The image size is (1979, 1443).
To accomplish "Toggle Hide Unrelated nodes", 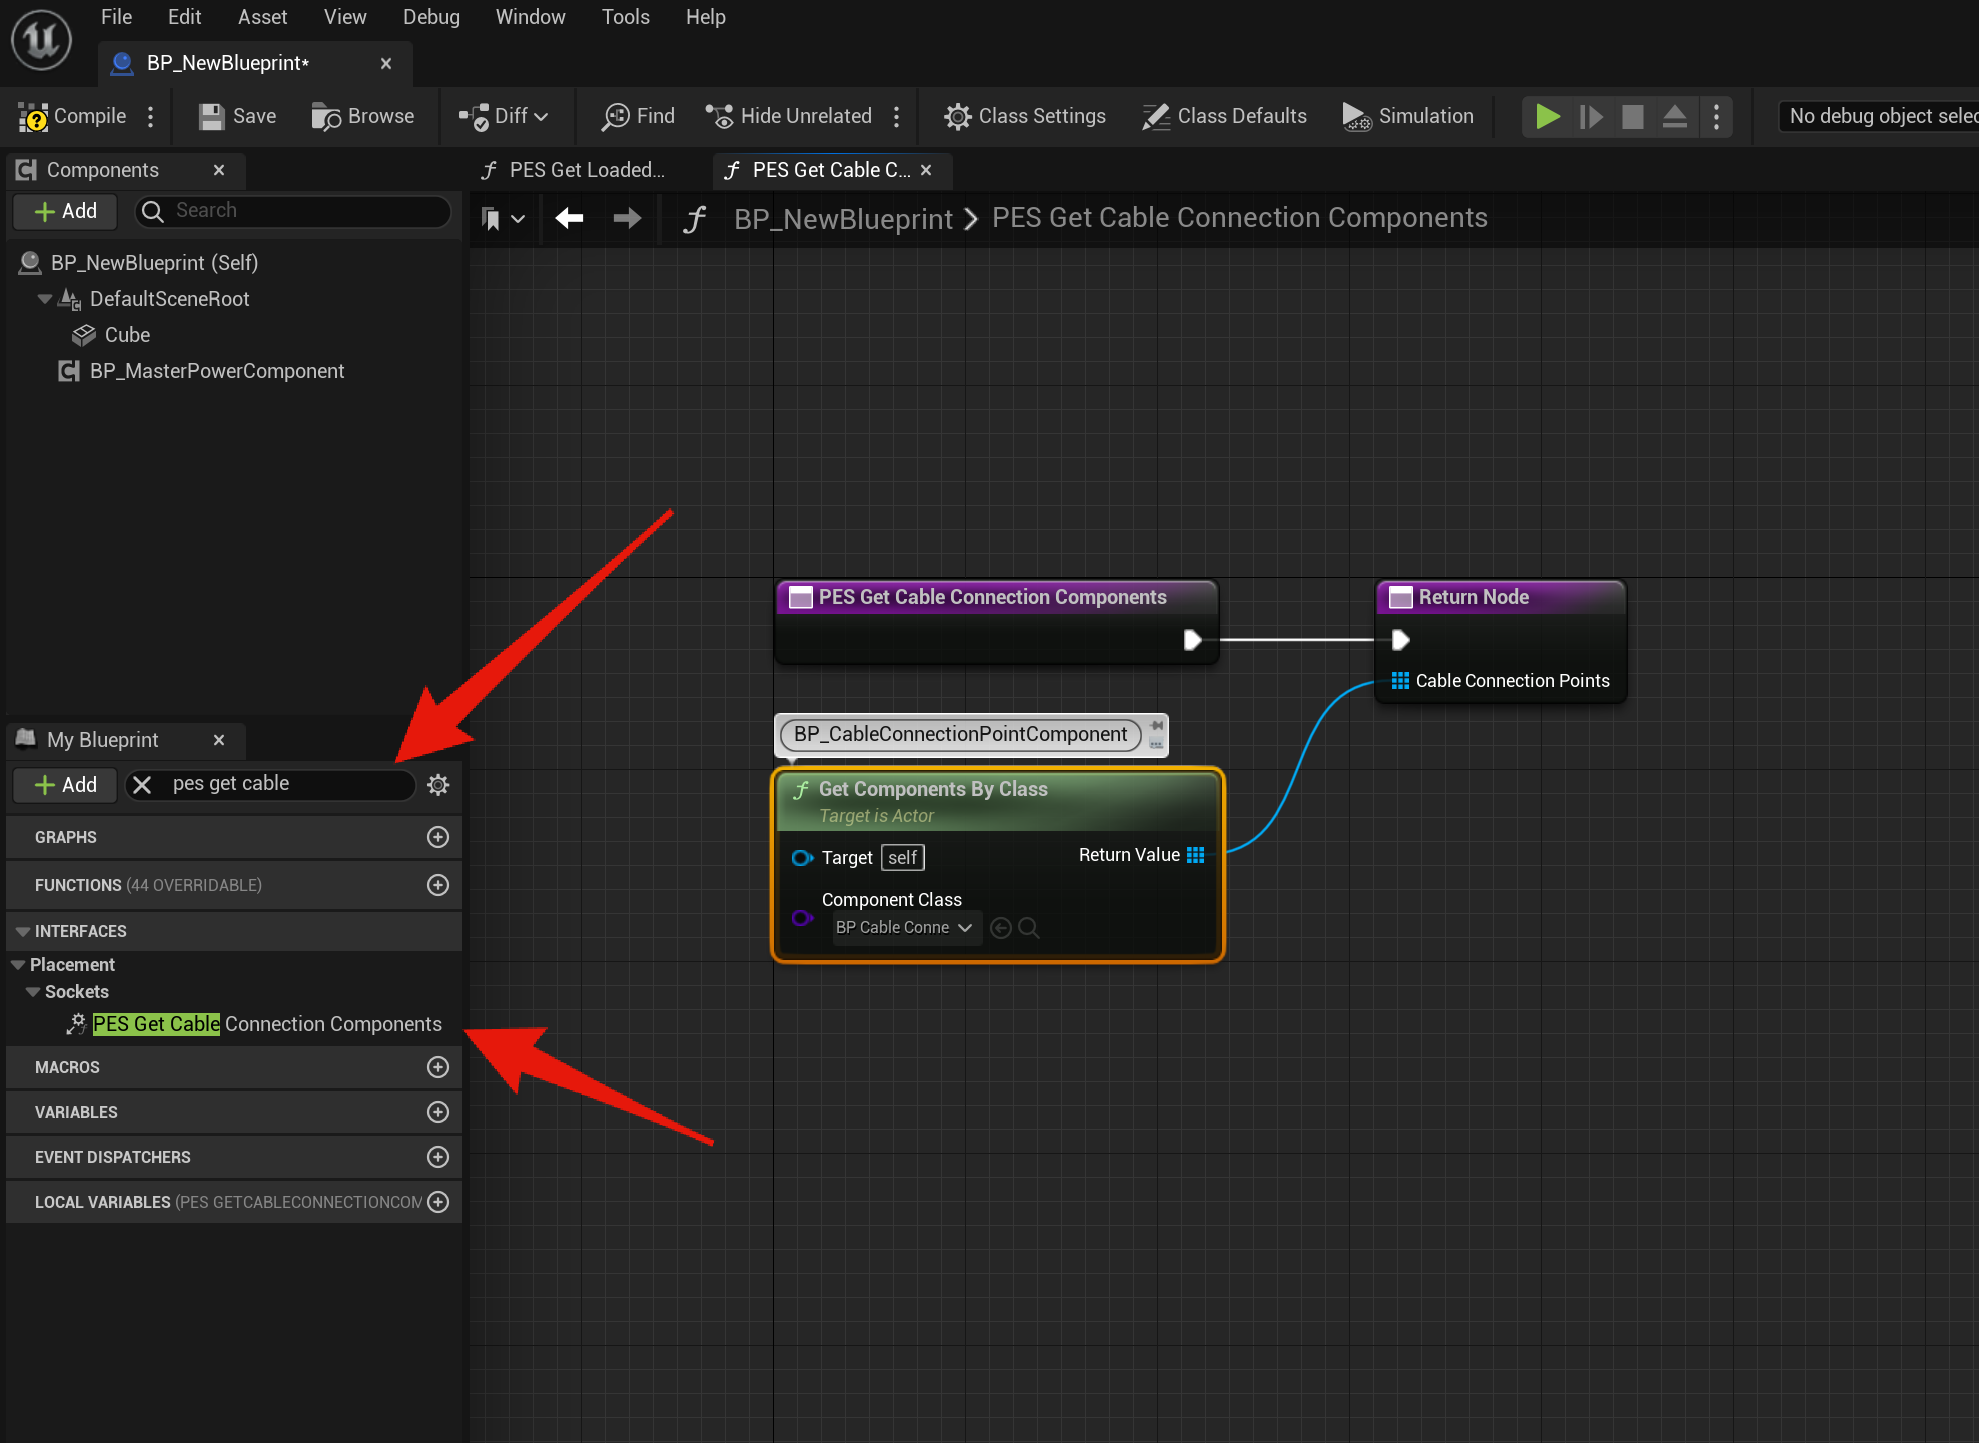I will tap(788, 117).
